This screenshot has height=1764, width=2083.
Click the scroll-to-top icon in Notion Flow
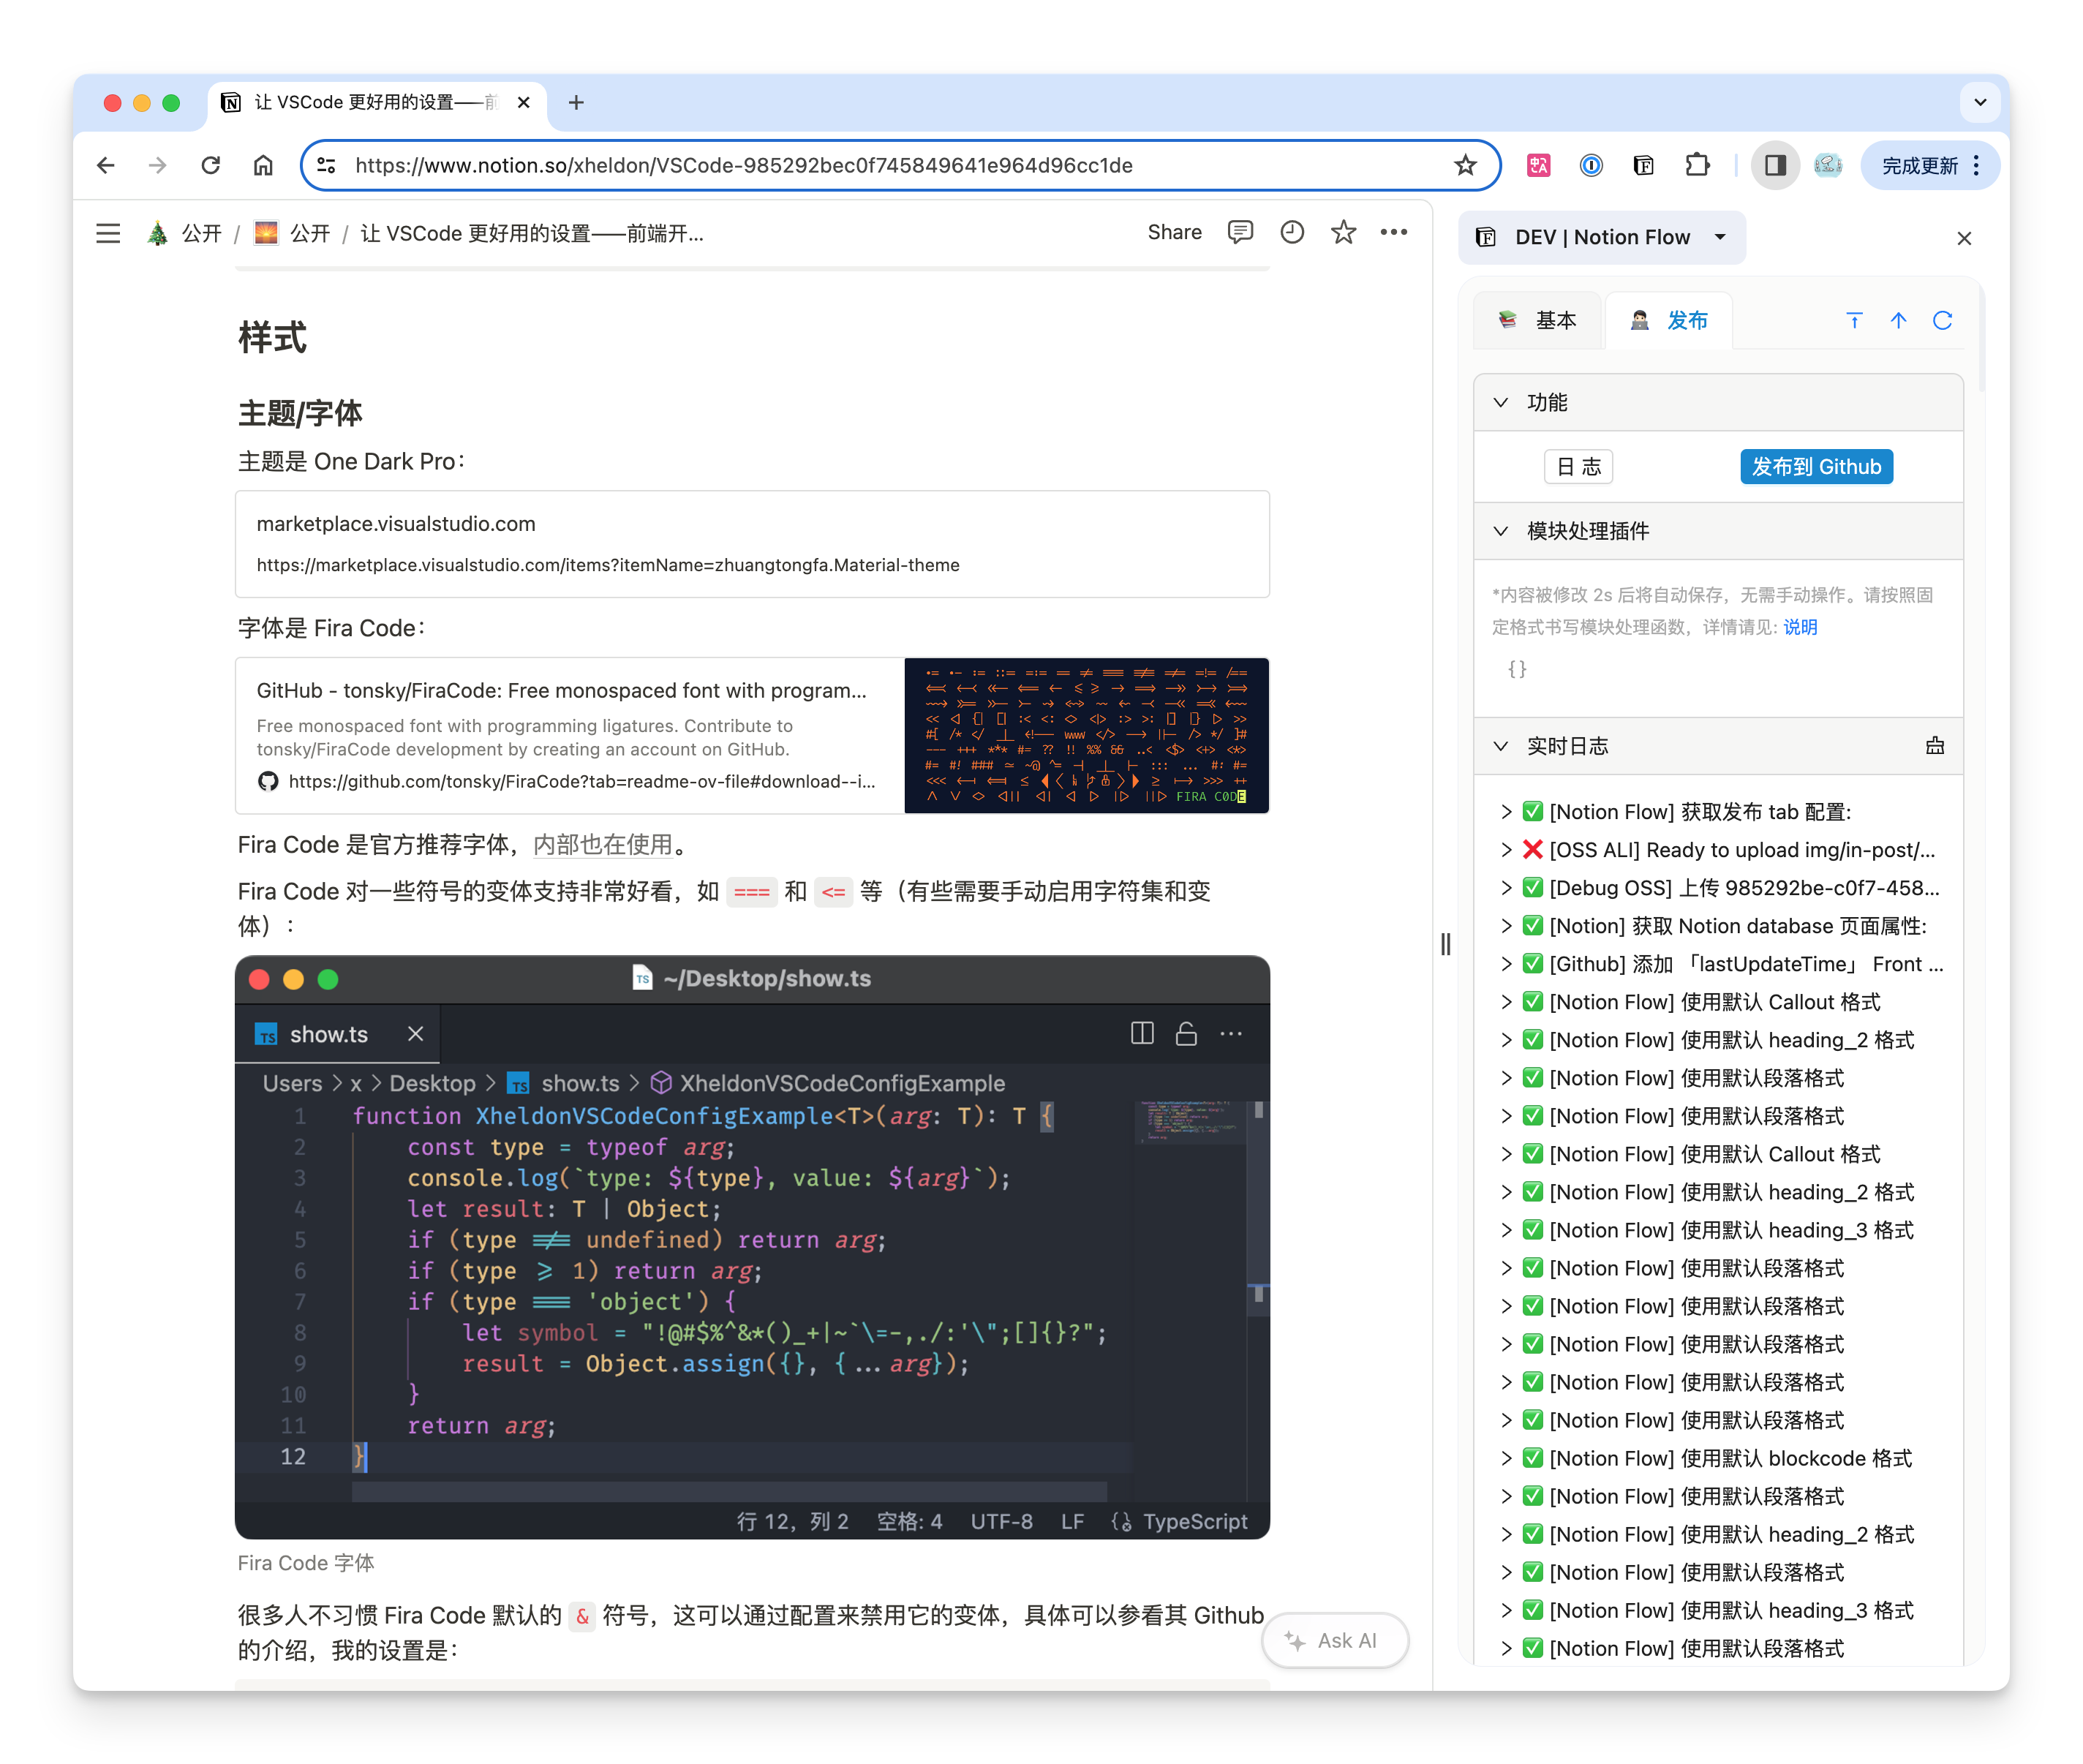tap(1854, 320)
